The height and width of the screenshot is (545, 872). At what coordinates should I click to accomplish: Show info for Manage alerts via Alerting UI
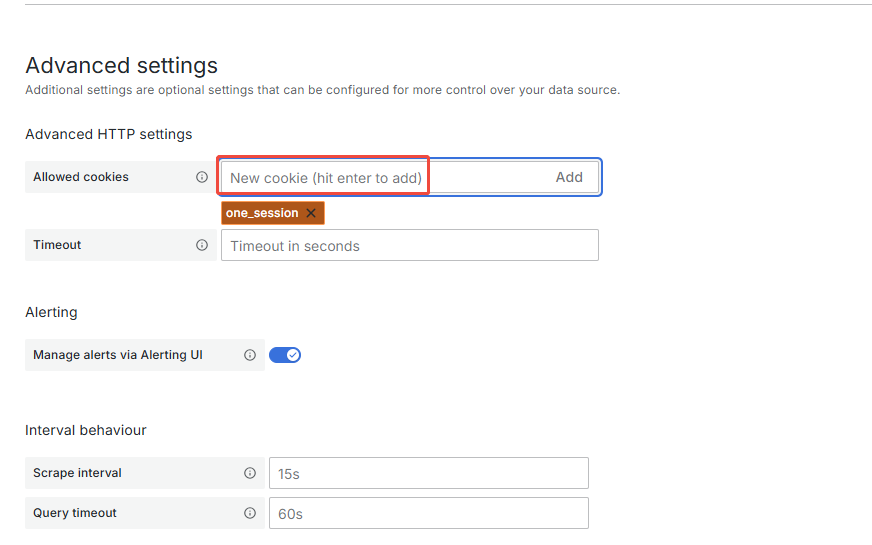[250, 355]
